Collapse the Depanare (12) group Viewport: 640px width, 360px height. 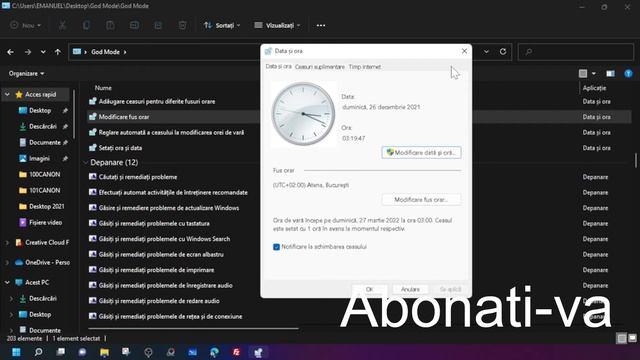click(85, 162)
